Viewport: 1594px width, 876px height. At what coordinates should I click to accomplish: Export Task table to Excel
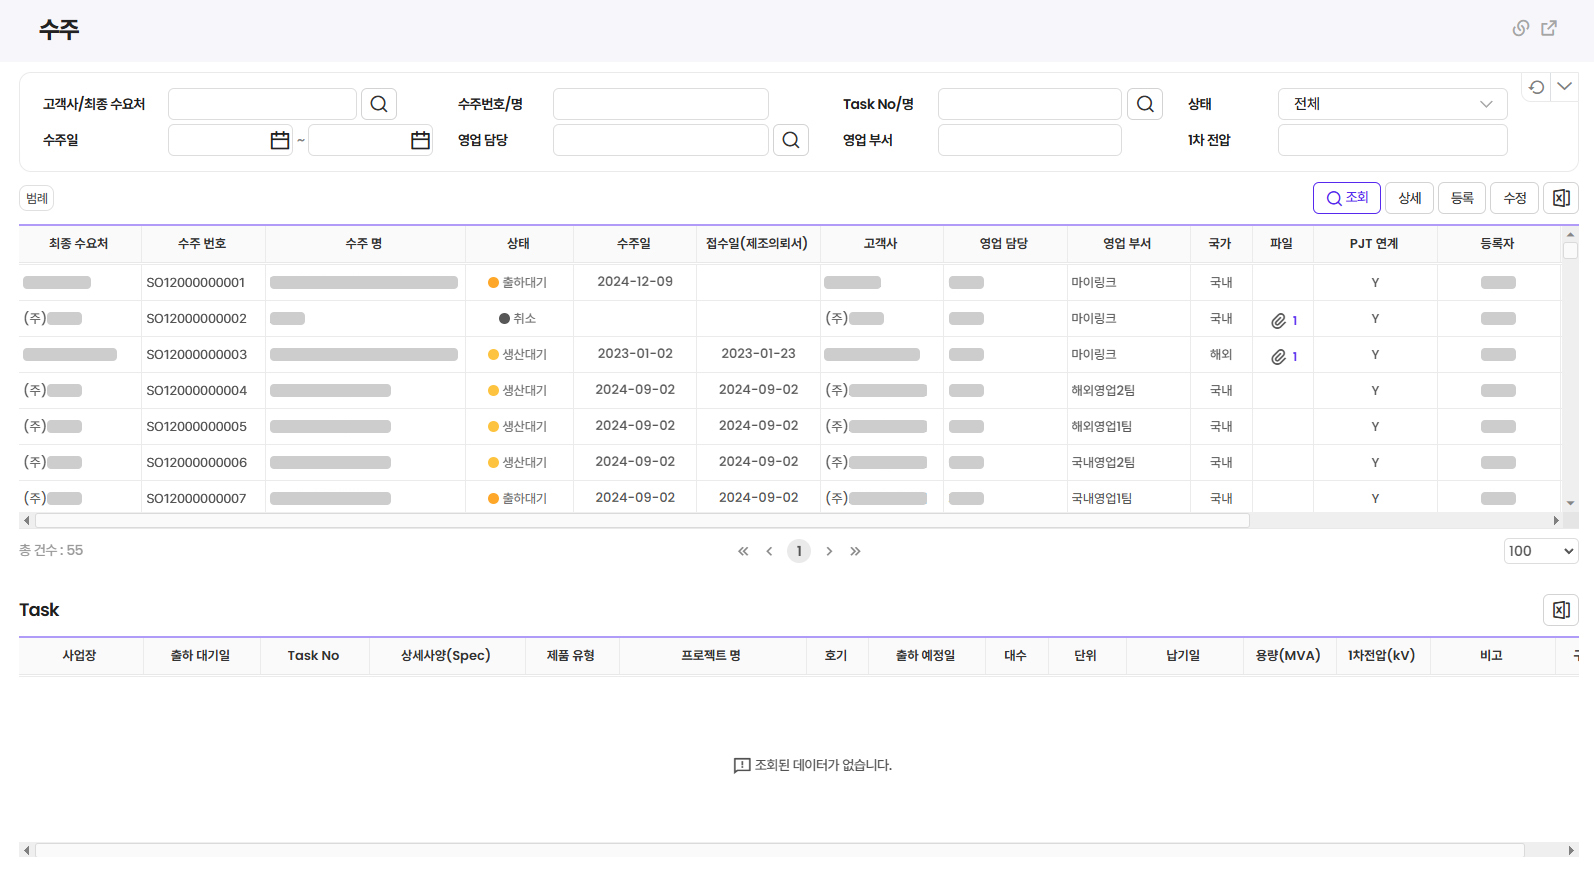click(1561, 610)
